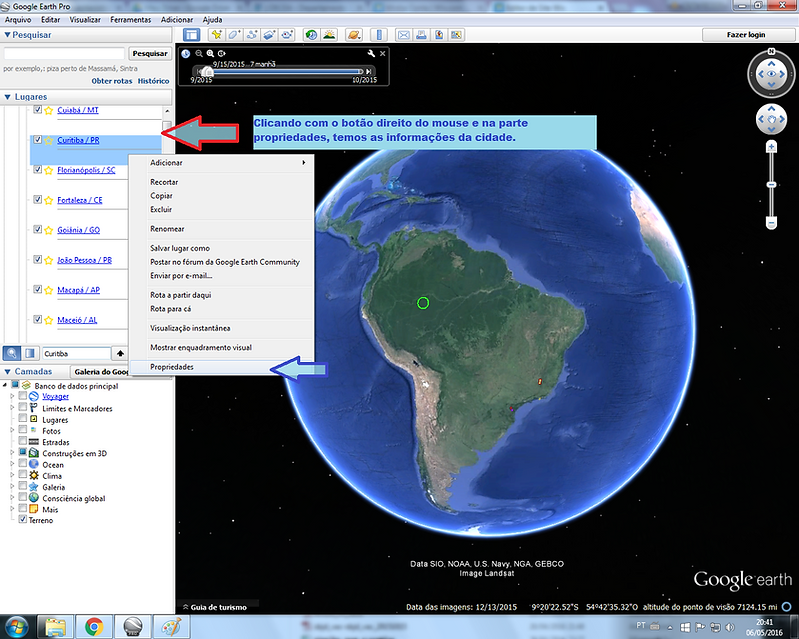Open the Obter rotas link
The height and width of the screenshot is (639, 799).
click(112, 81)
